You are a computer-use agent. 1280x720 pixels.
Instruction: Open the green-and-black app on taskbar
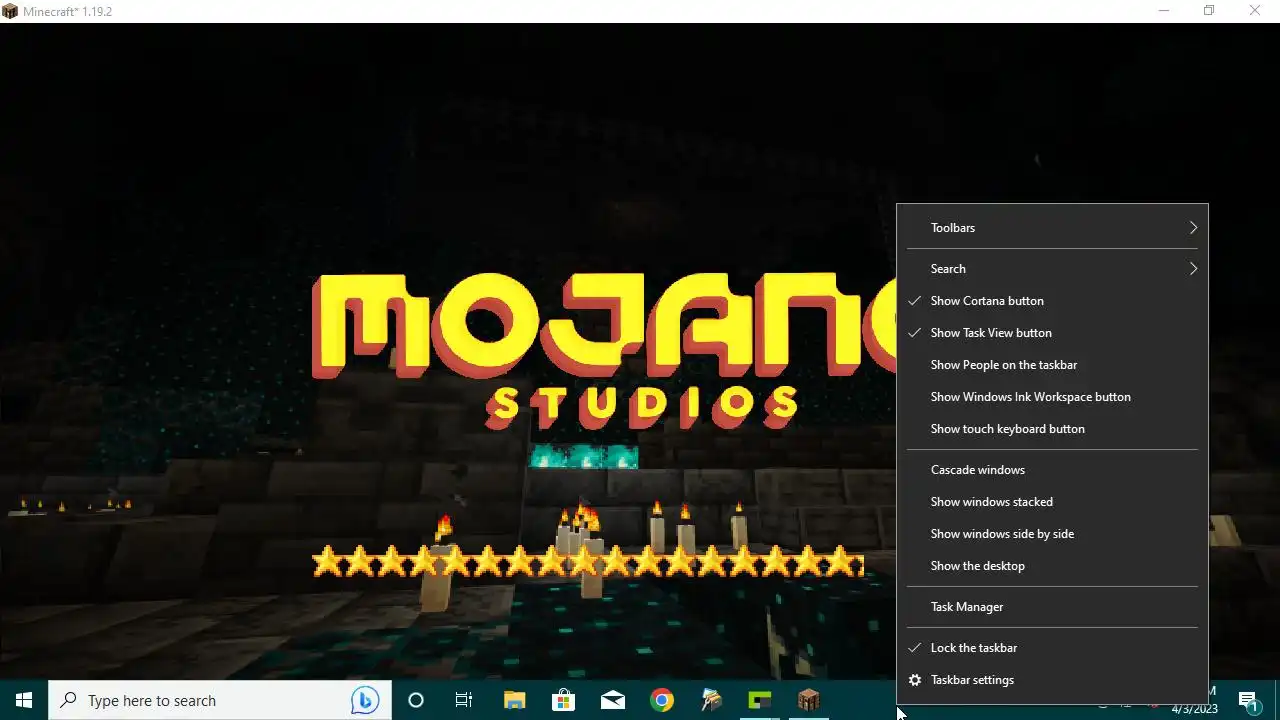760,700
